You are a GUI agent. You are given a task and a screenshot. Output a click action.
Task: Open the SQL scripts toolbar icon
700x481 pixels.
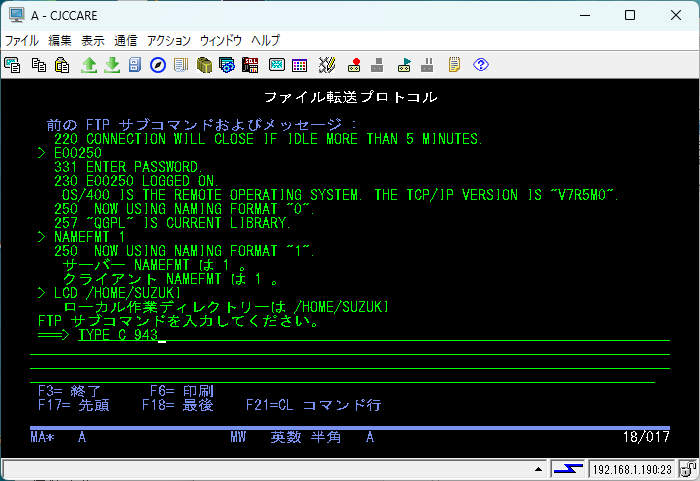pyautogui.click(x=250, y=65)
